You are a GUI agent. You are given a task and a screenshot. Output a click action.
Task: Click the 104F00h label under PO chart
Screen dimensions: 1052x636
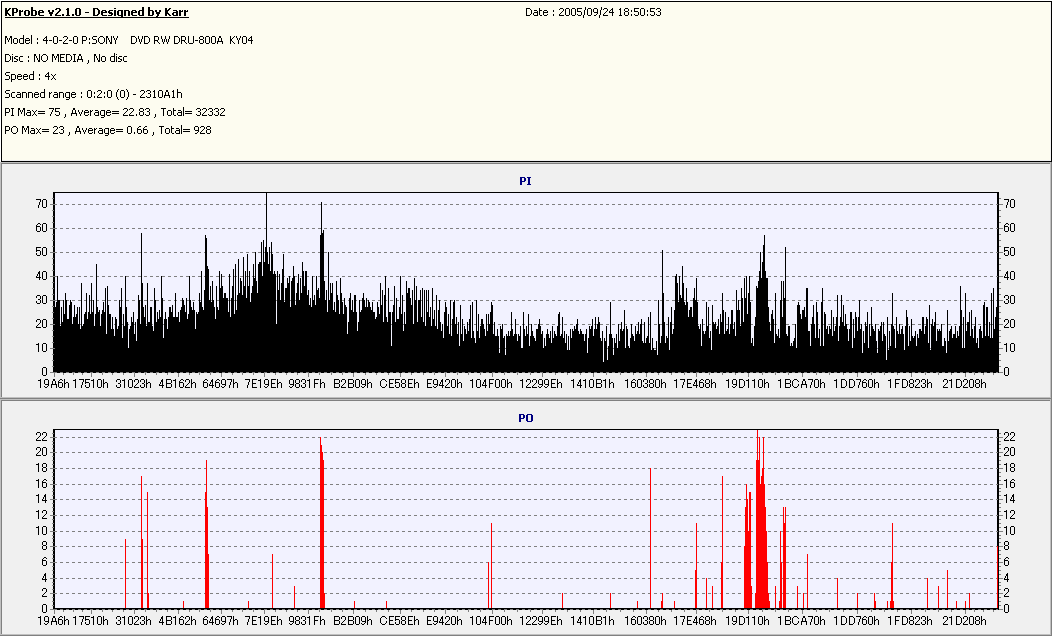[x=490, y=621]
